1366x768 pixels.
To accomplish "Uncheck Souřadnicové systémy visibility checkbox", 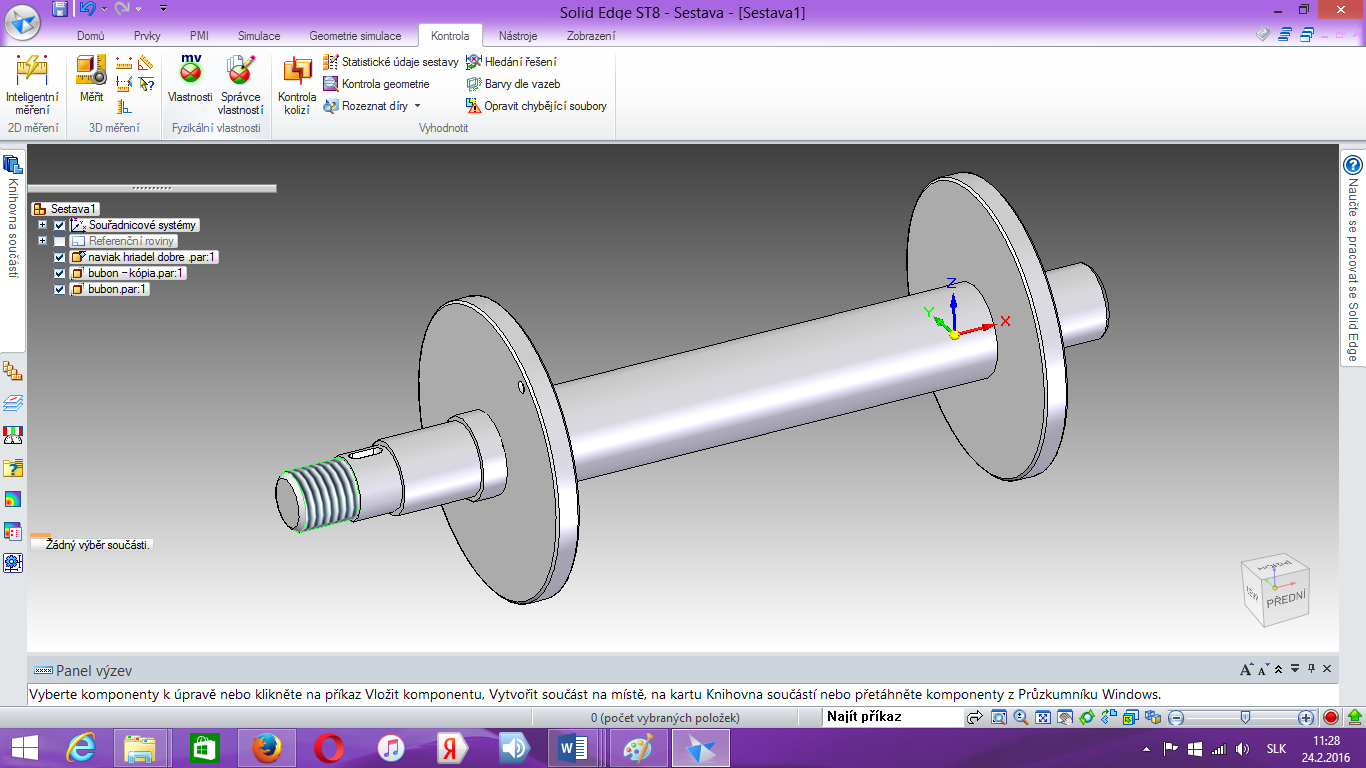I will pos(60,225).
